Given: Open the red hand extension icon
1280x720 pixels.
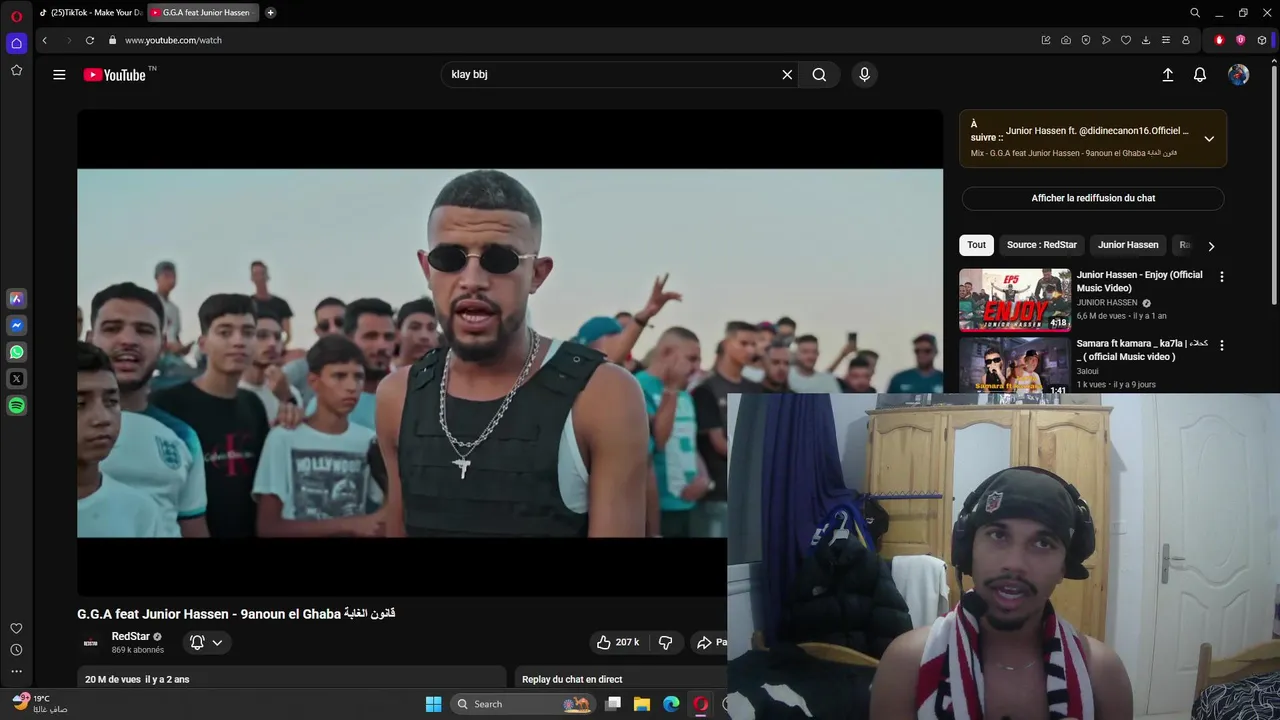Looking at the screenshot, I should [1218, 40].
